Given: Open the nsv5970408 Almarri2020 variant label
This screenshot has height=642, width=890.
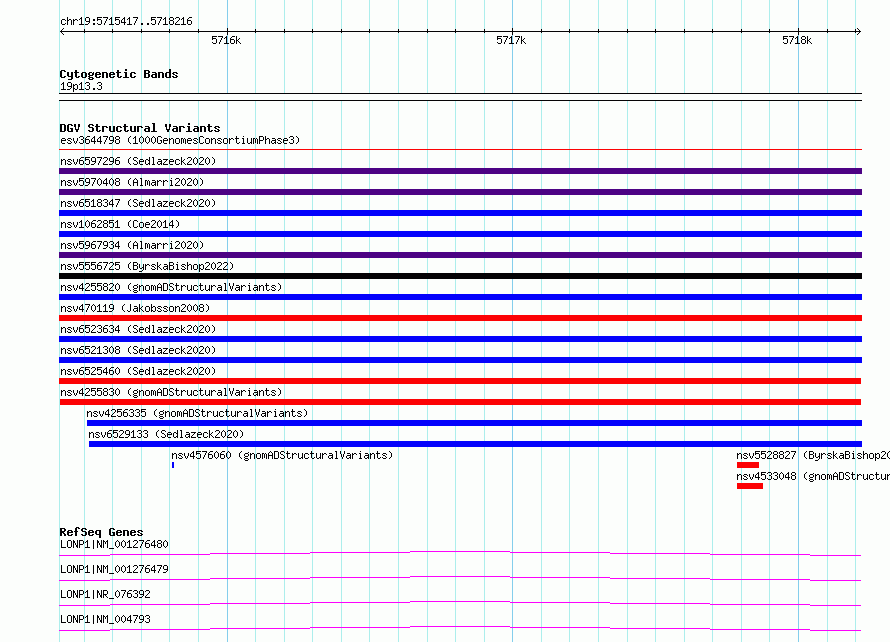Looking at the screenshot, I should 132,182.
